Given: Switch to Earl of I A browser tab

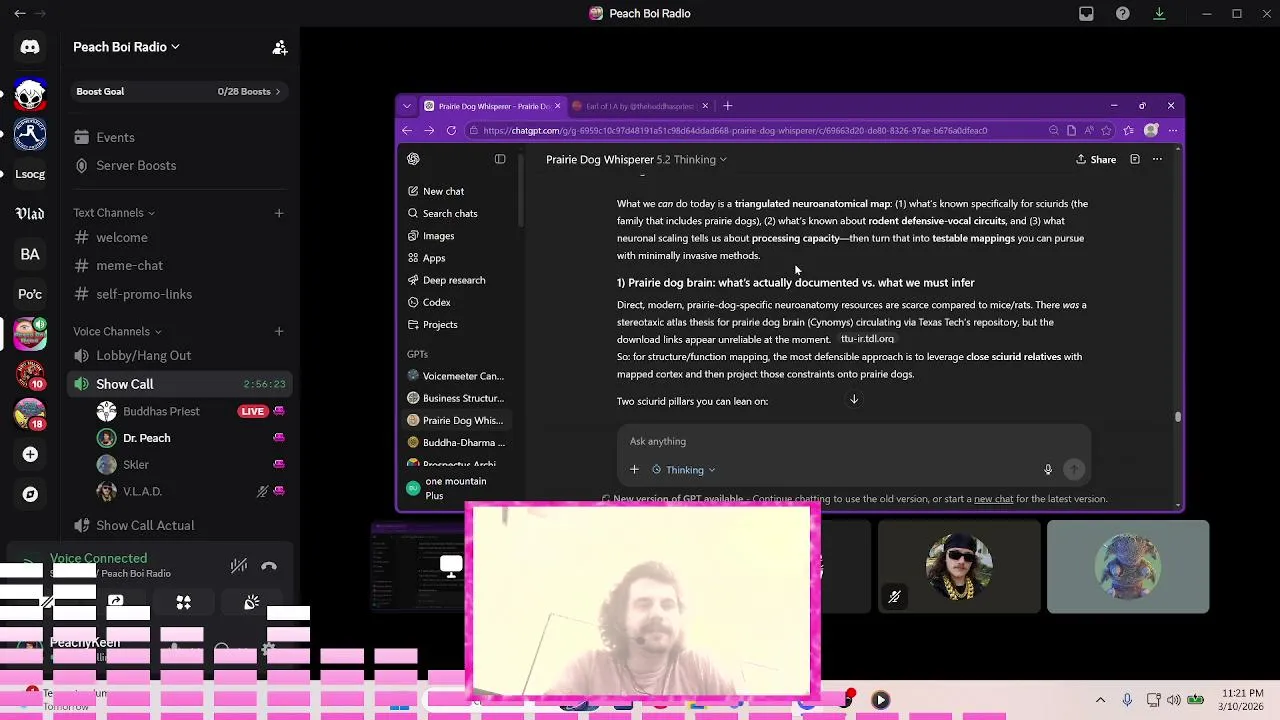Looking at the screenshot, I should coord(639,106).
